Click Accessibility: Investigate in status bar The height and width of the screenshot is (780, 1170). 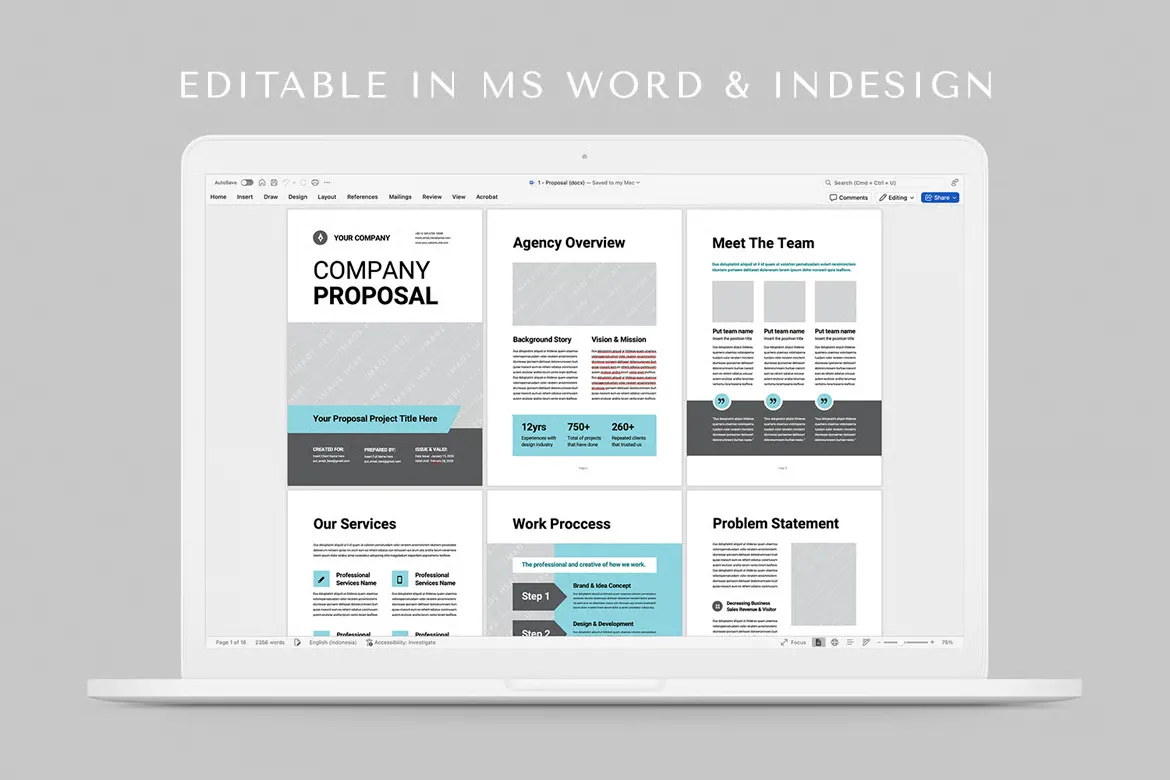401,643
